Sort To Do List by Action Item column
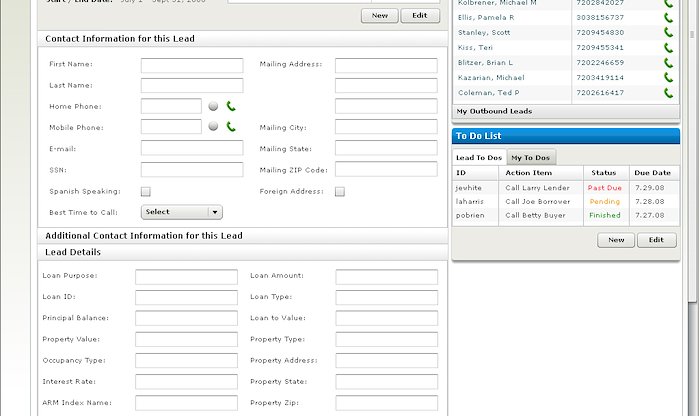The image size is (700, 416). (x=541, y=173)
